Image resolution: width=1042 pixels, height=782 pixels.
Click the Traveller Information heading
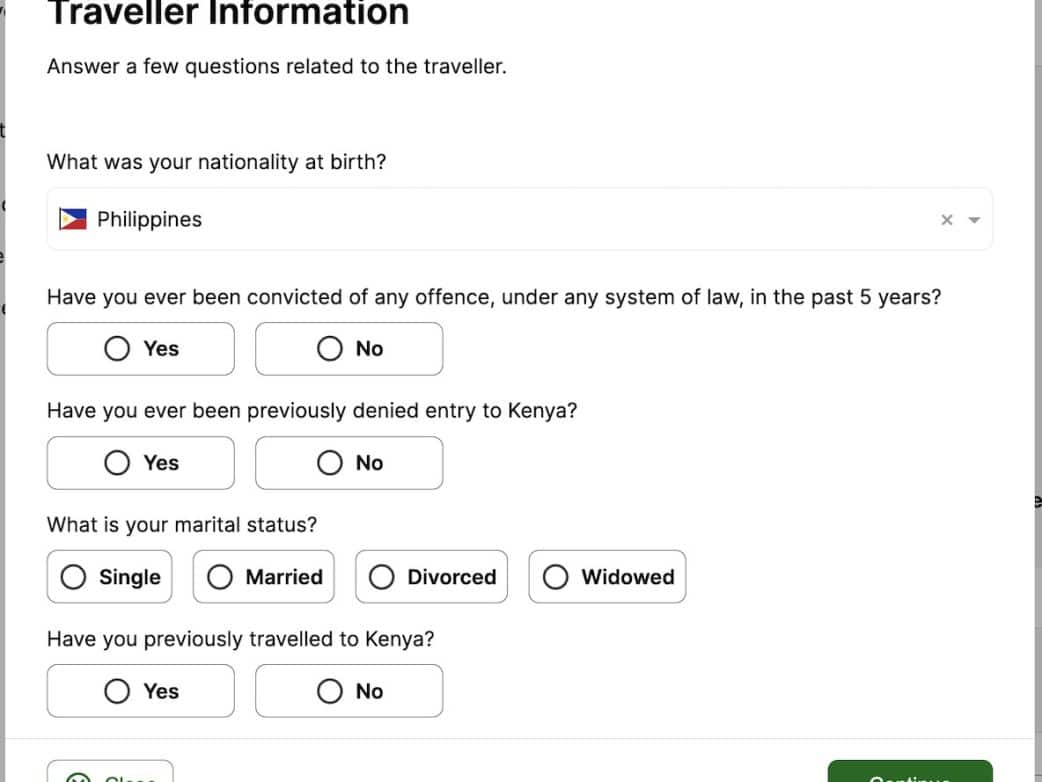pyautogui.click(x=228, y=14)
